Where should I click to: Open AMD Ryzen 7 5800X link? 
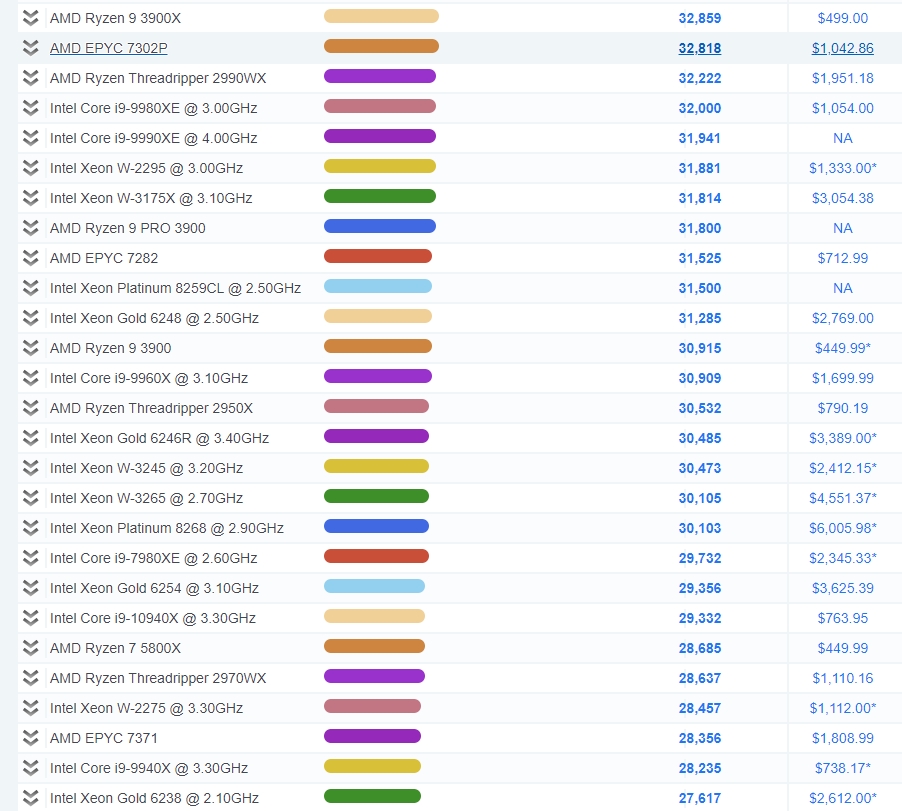click(x=115, y=648)
